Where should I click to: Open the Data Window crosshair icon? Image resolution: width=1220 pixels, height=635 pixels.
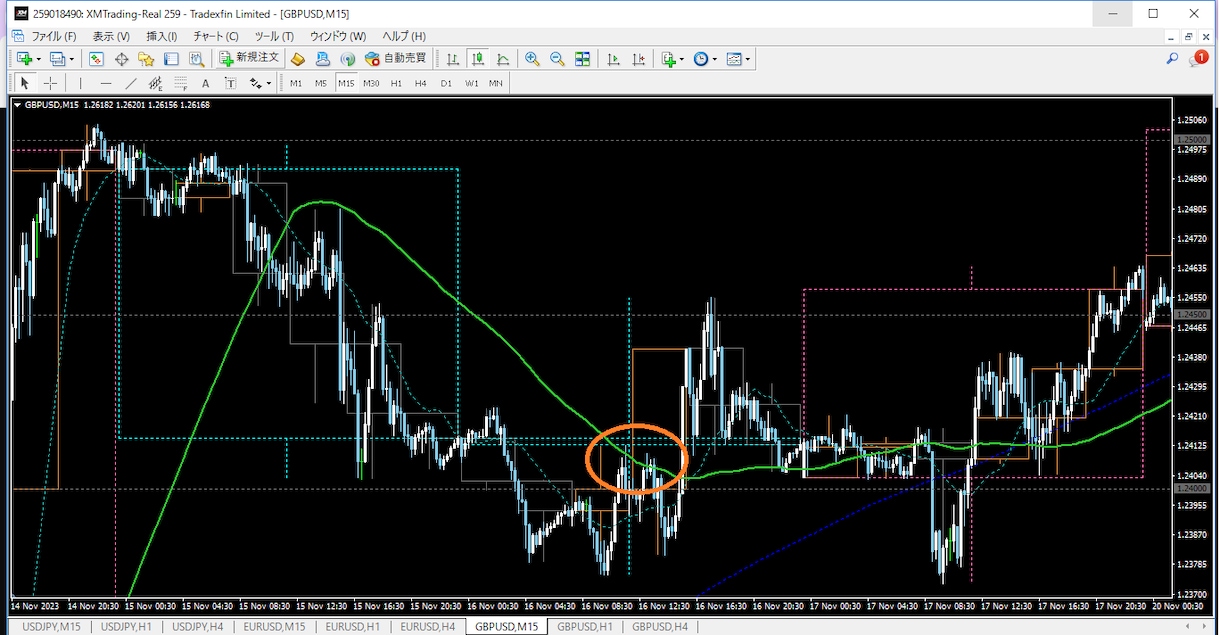122,59
